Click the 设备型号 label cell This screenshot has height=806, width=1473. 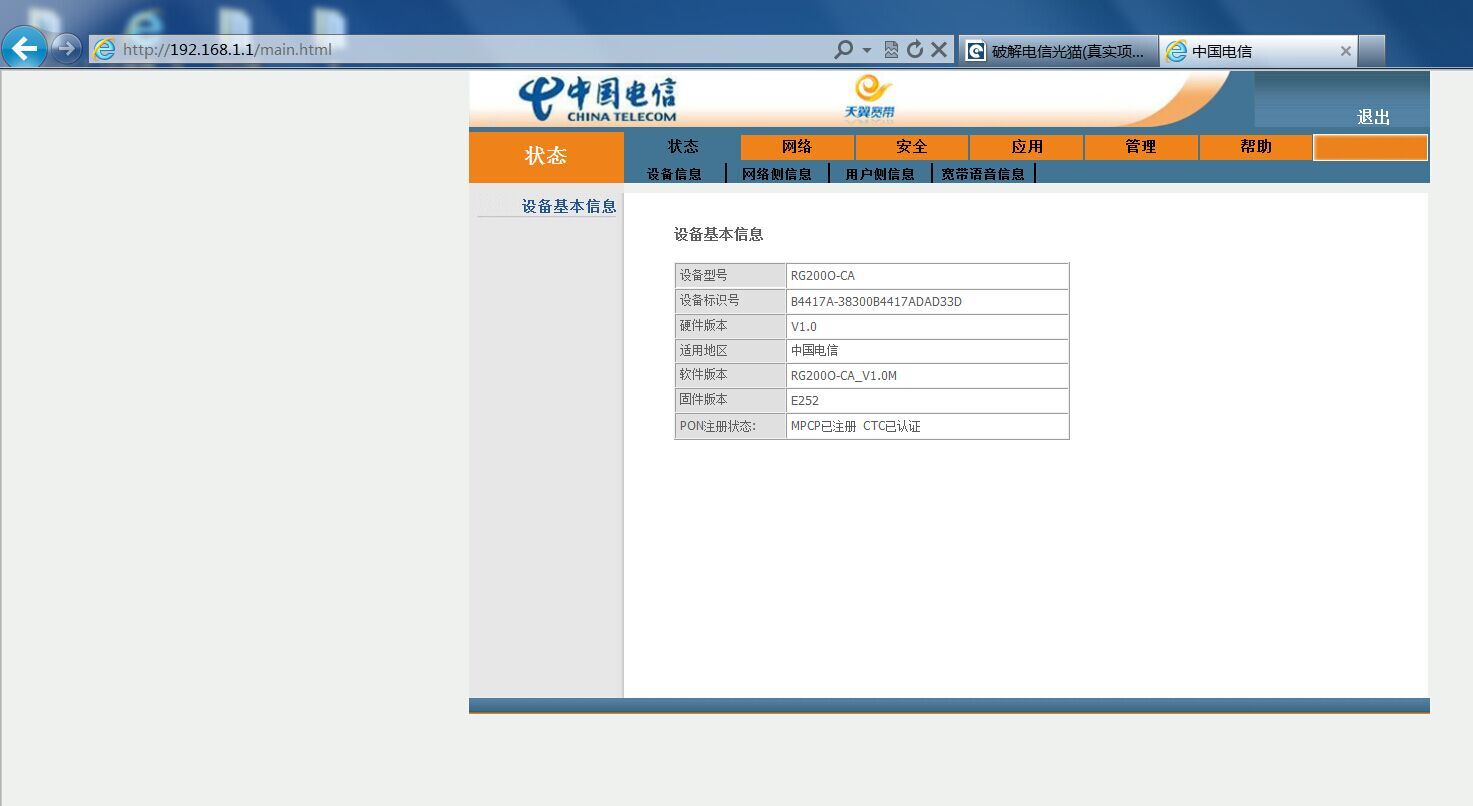[731, 276]
